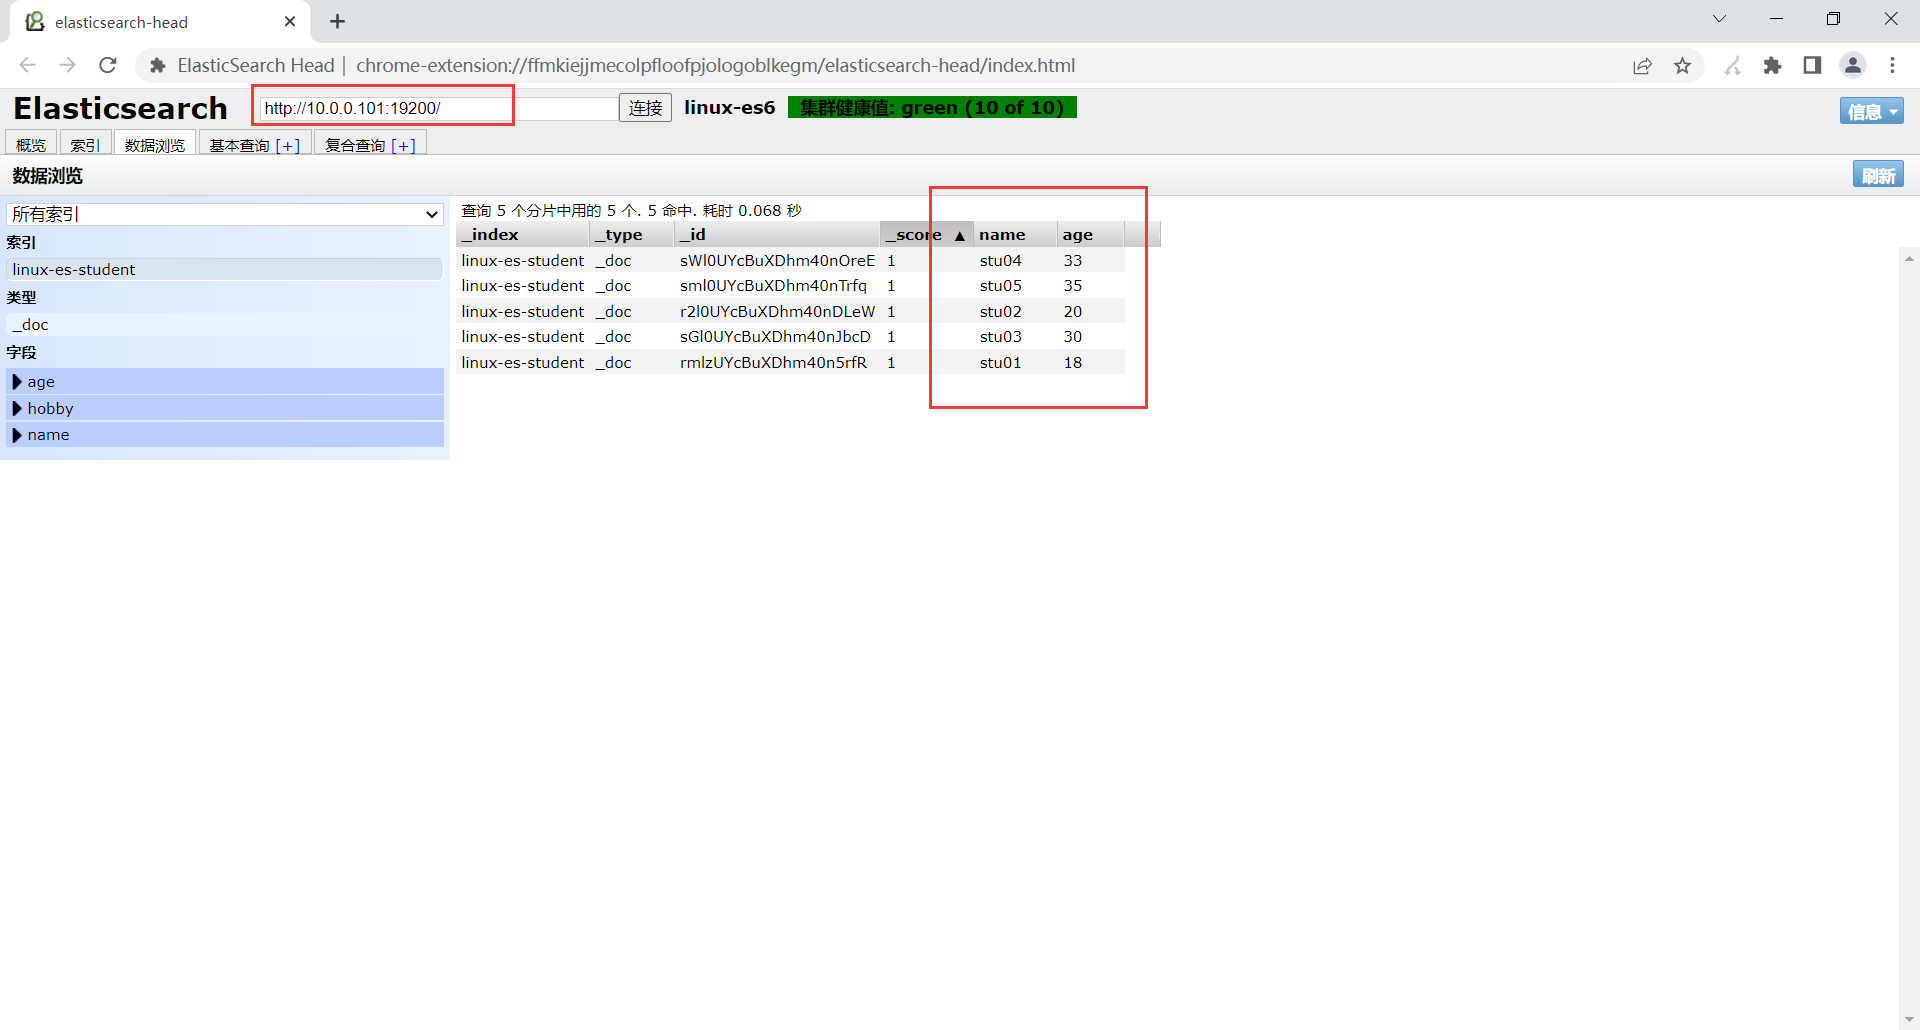Click document id sWI0UYcBuXDhm40nOreE
The image size is (1920, 1030).
(777, 260)
